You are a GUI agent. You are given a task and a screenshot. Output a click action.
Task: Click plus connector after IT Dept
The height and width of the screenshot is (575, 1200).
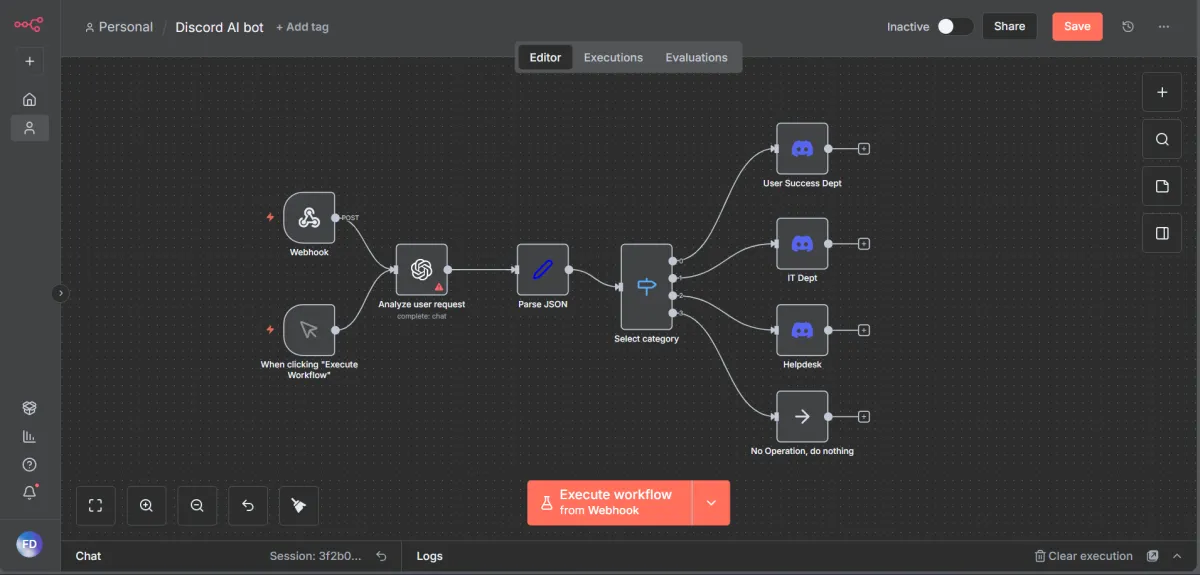click(864, 244)
